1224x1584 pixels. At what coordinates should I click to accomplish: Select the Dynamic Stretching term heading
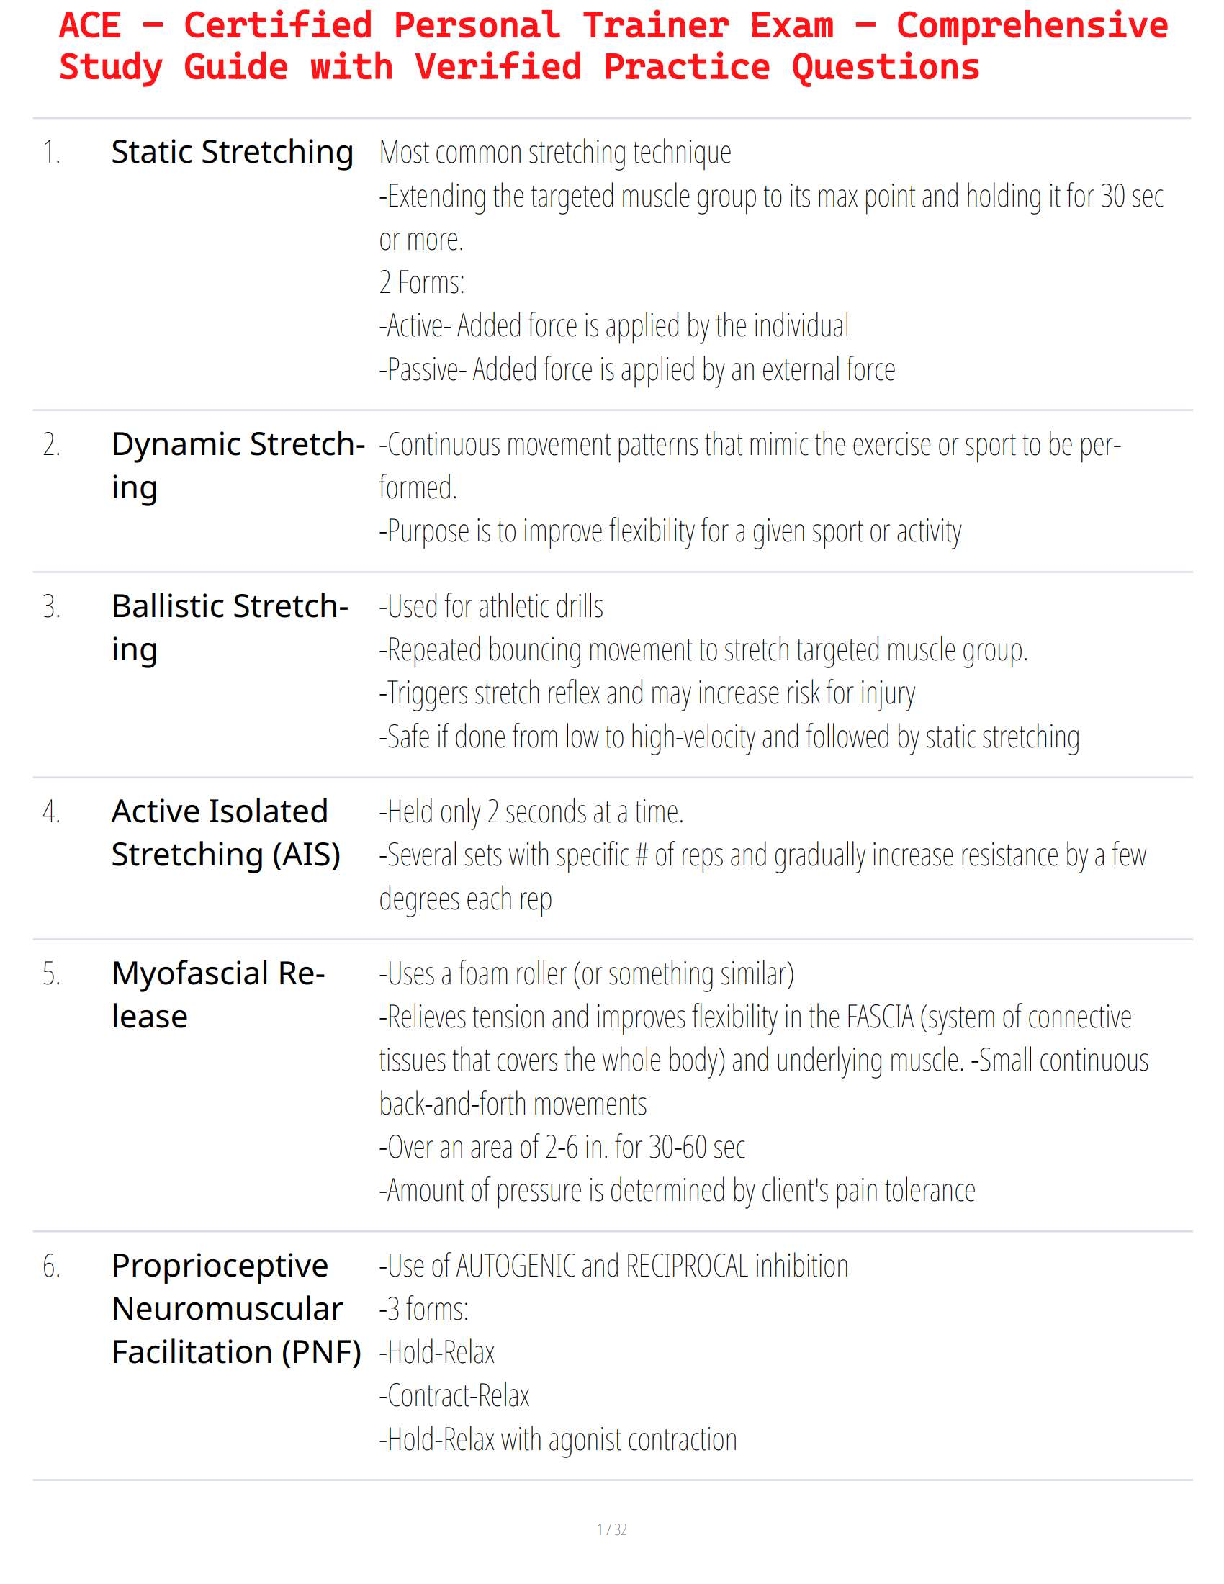click(x=237, y=465)
